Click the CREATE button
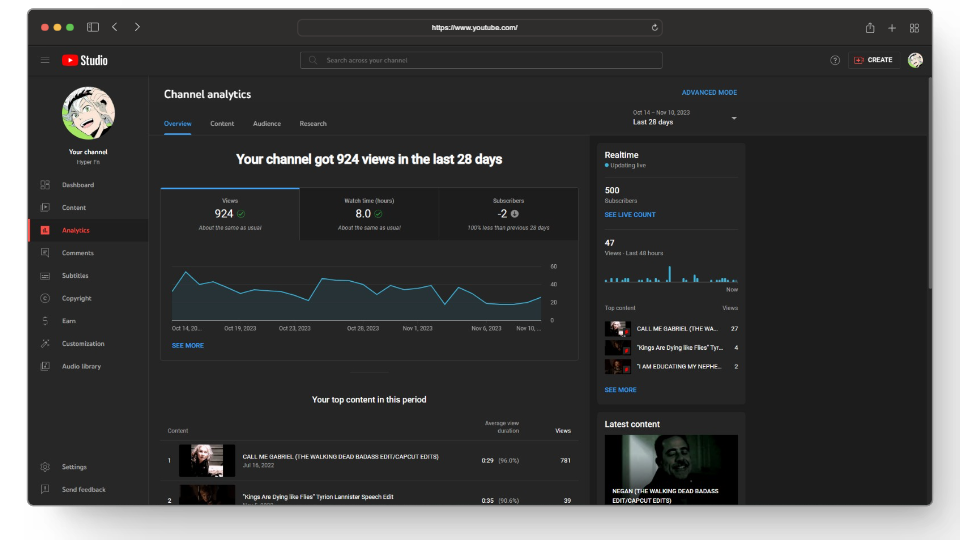This screenshot has width=960, height=540. (872, 60)
